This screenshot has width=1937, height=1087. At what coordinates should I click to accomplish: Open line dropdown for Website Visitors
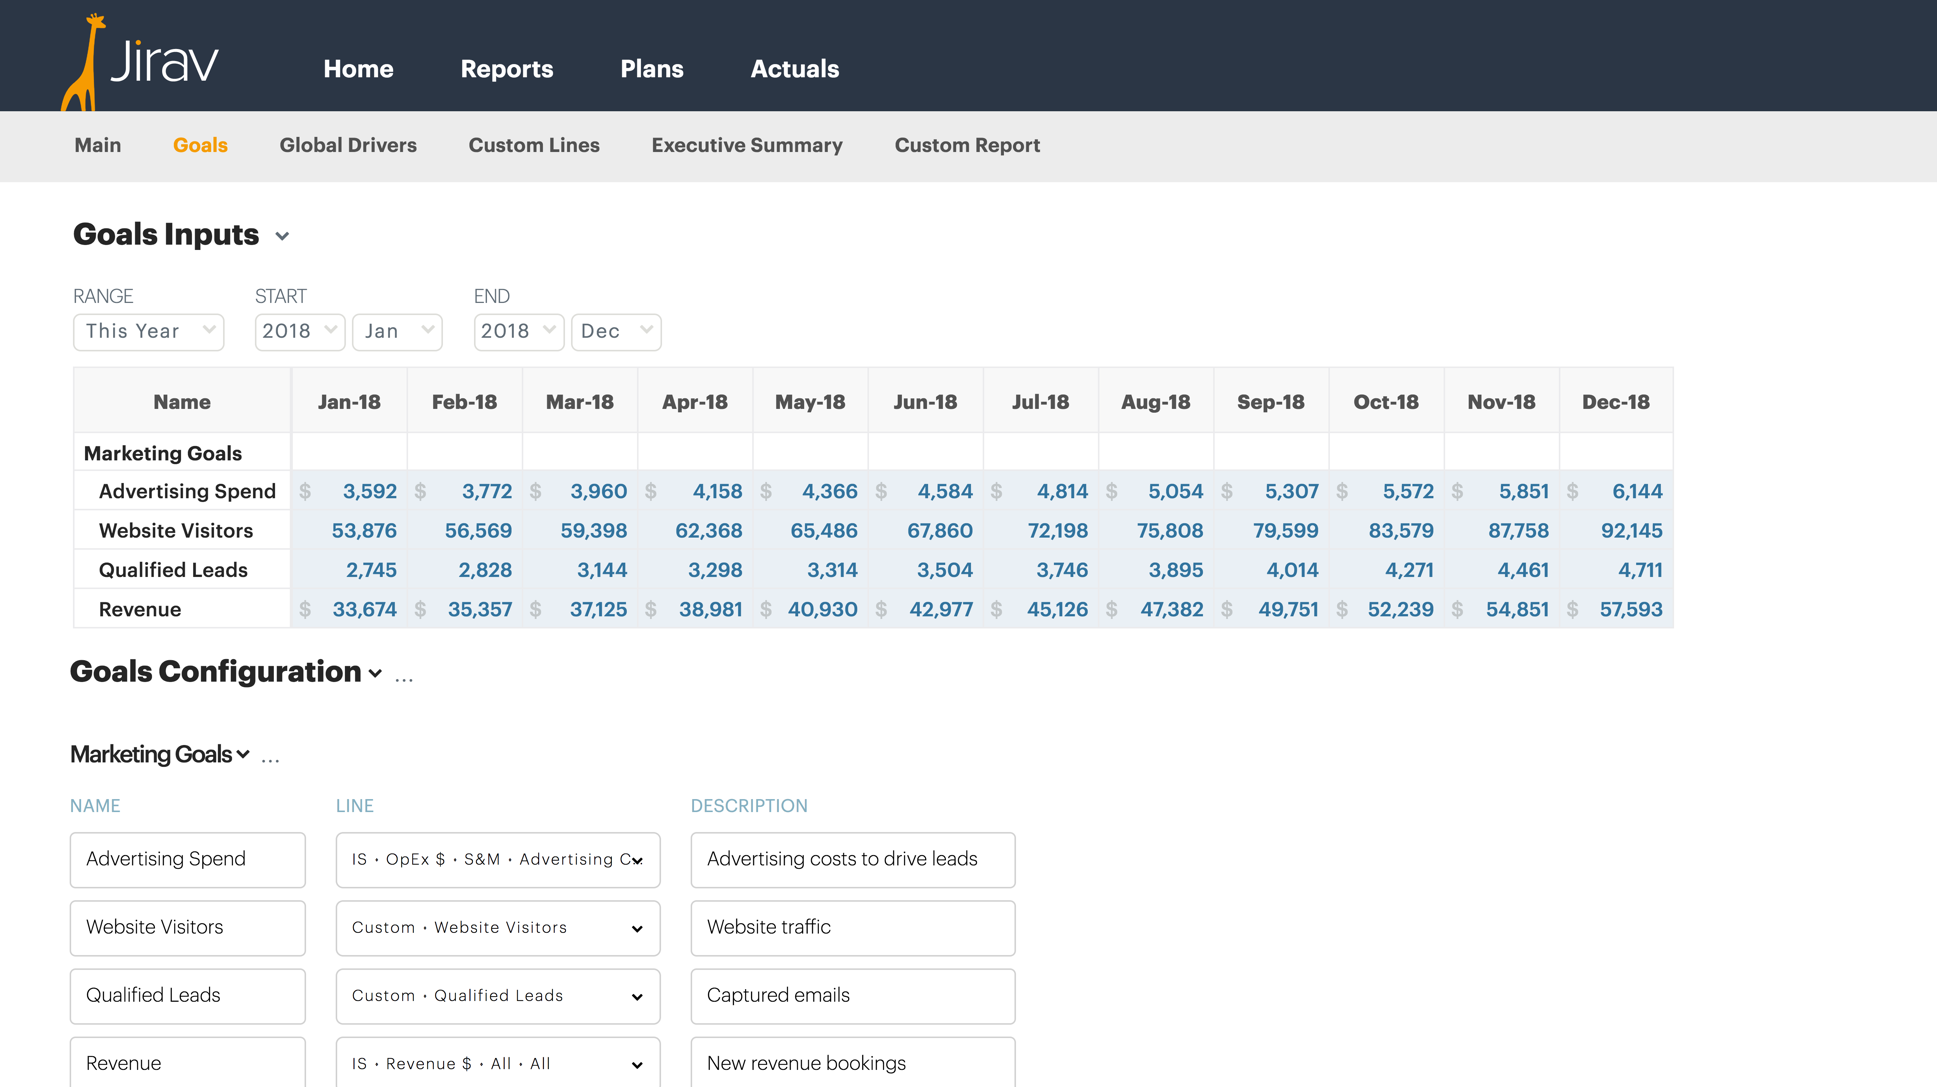tap(498, 928)
